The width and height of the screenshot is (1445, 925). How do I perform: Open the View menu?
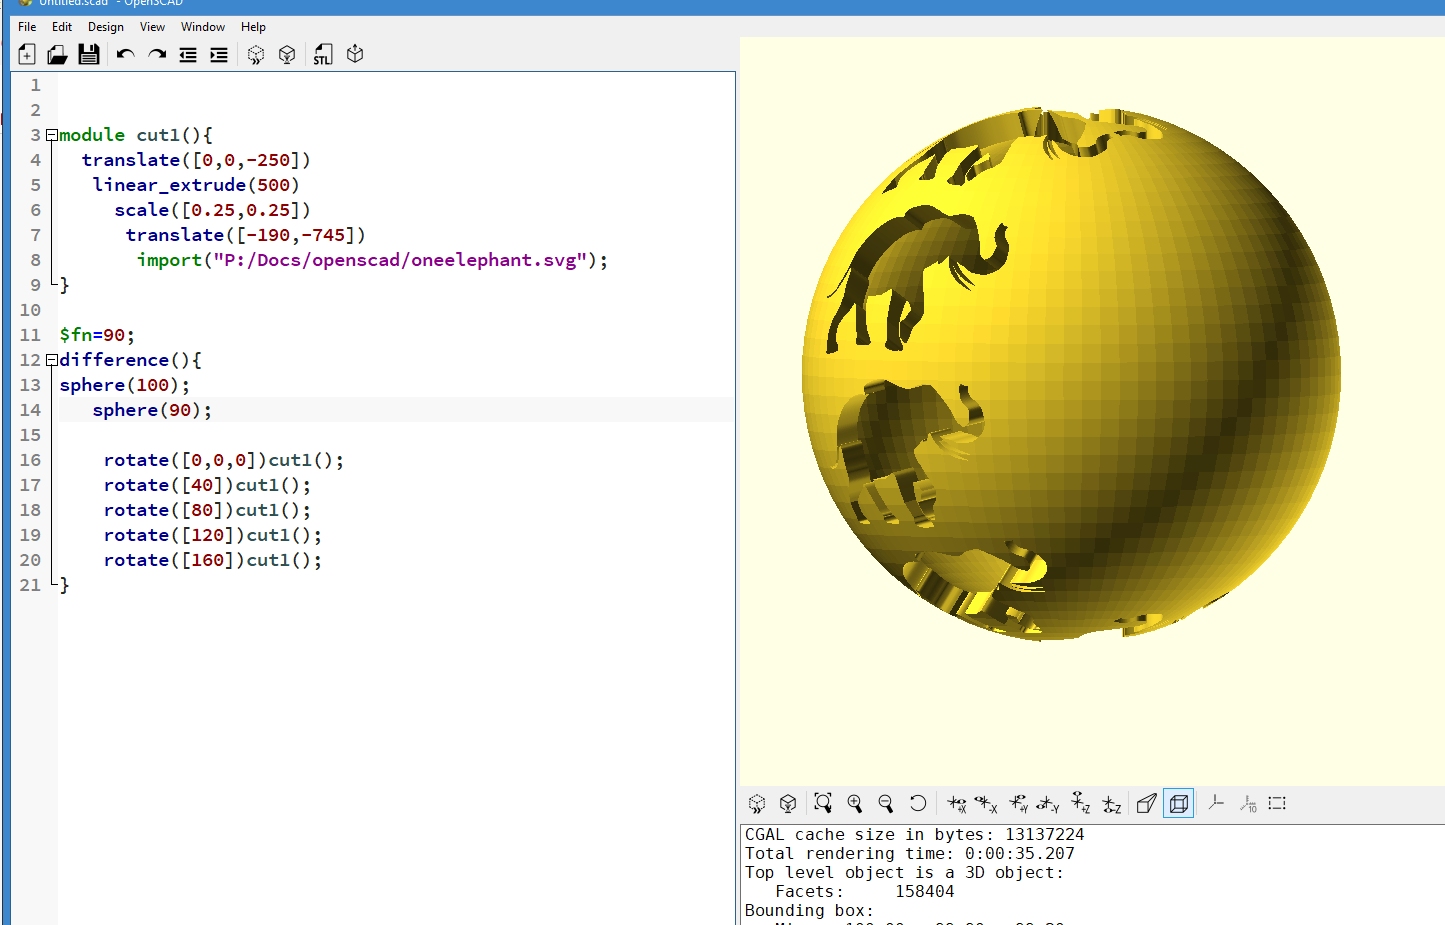coord(152,27)
